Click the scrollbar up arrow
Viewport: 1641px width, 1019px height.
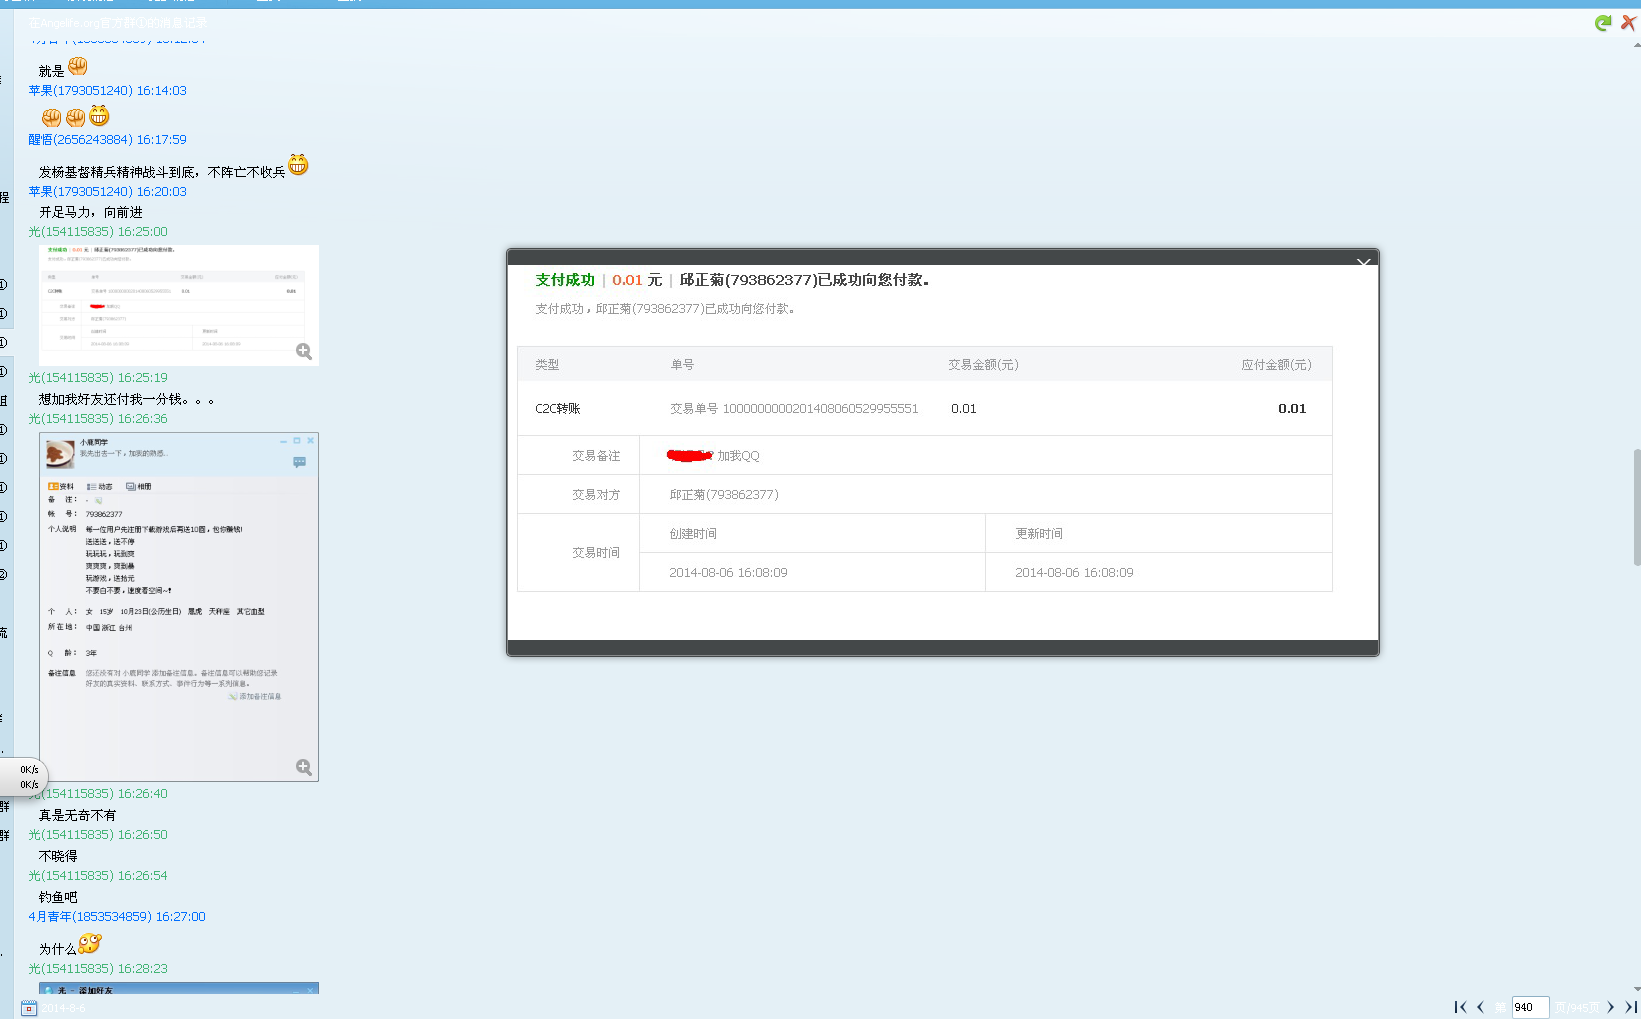1636,45
